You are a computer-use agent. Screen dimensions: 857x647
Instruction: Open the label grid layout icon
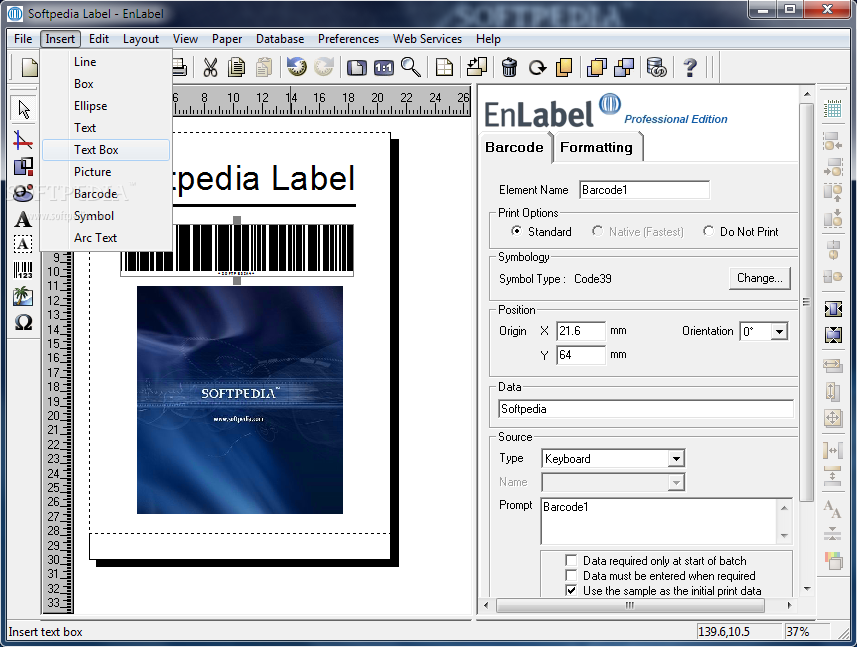[x=444, y=68]
